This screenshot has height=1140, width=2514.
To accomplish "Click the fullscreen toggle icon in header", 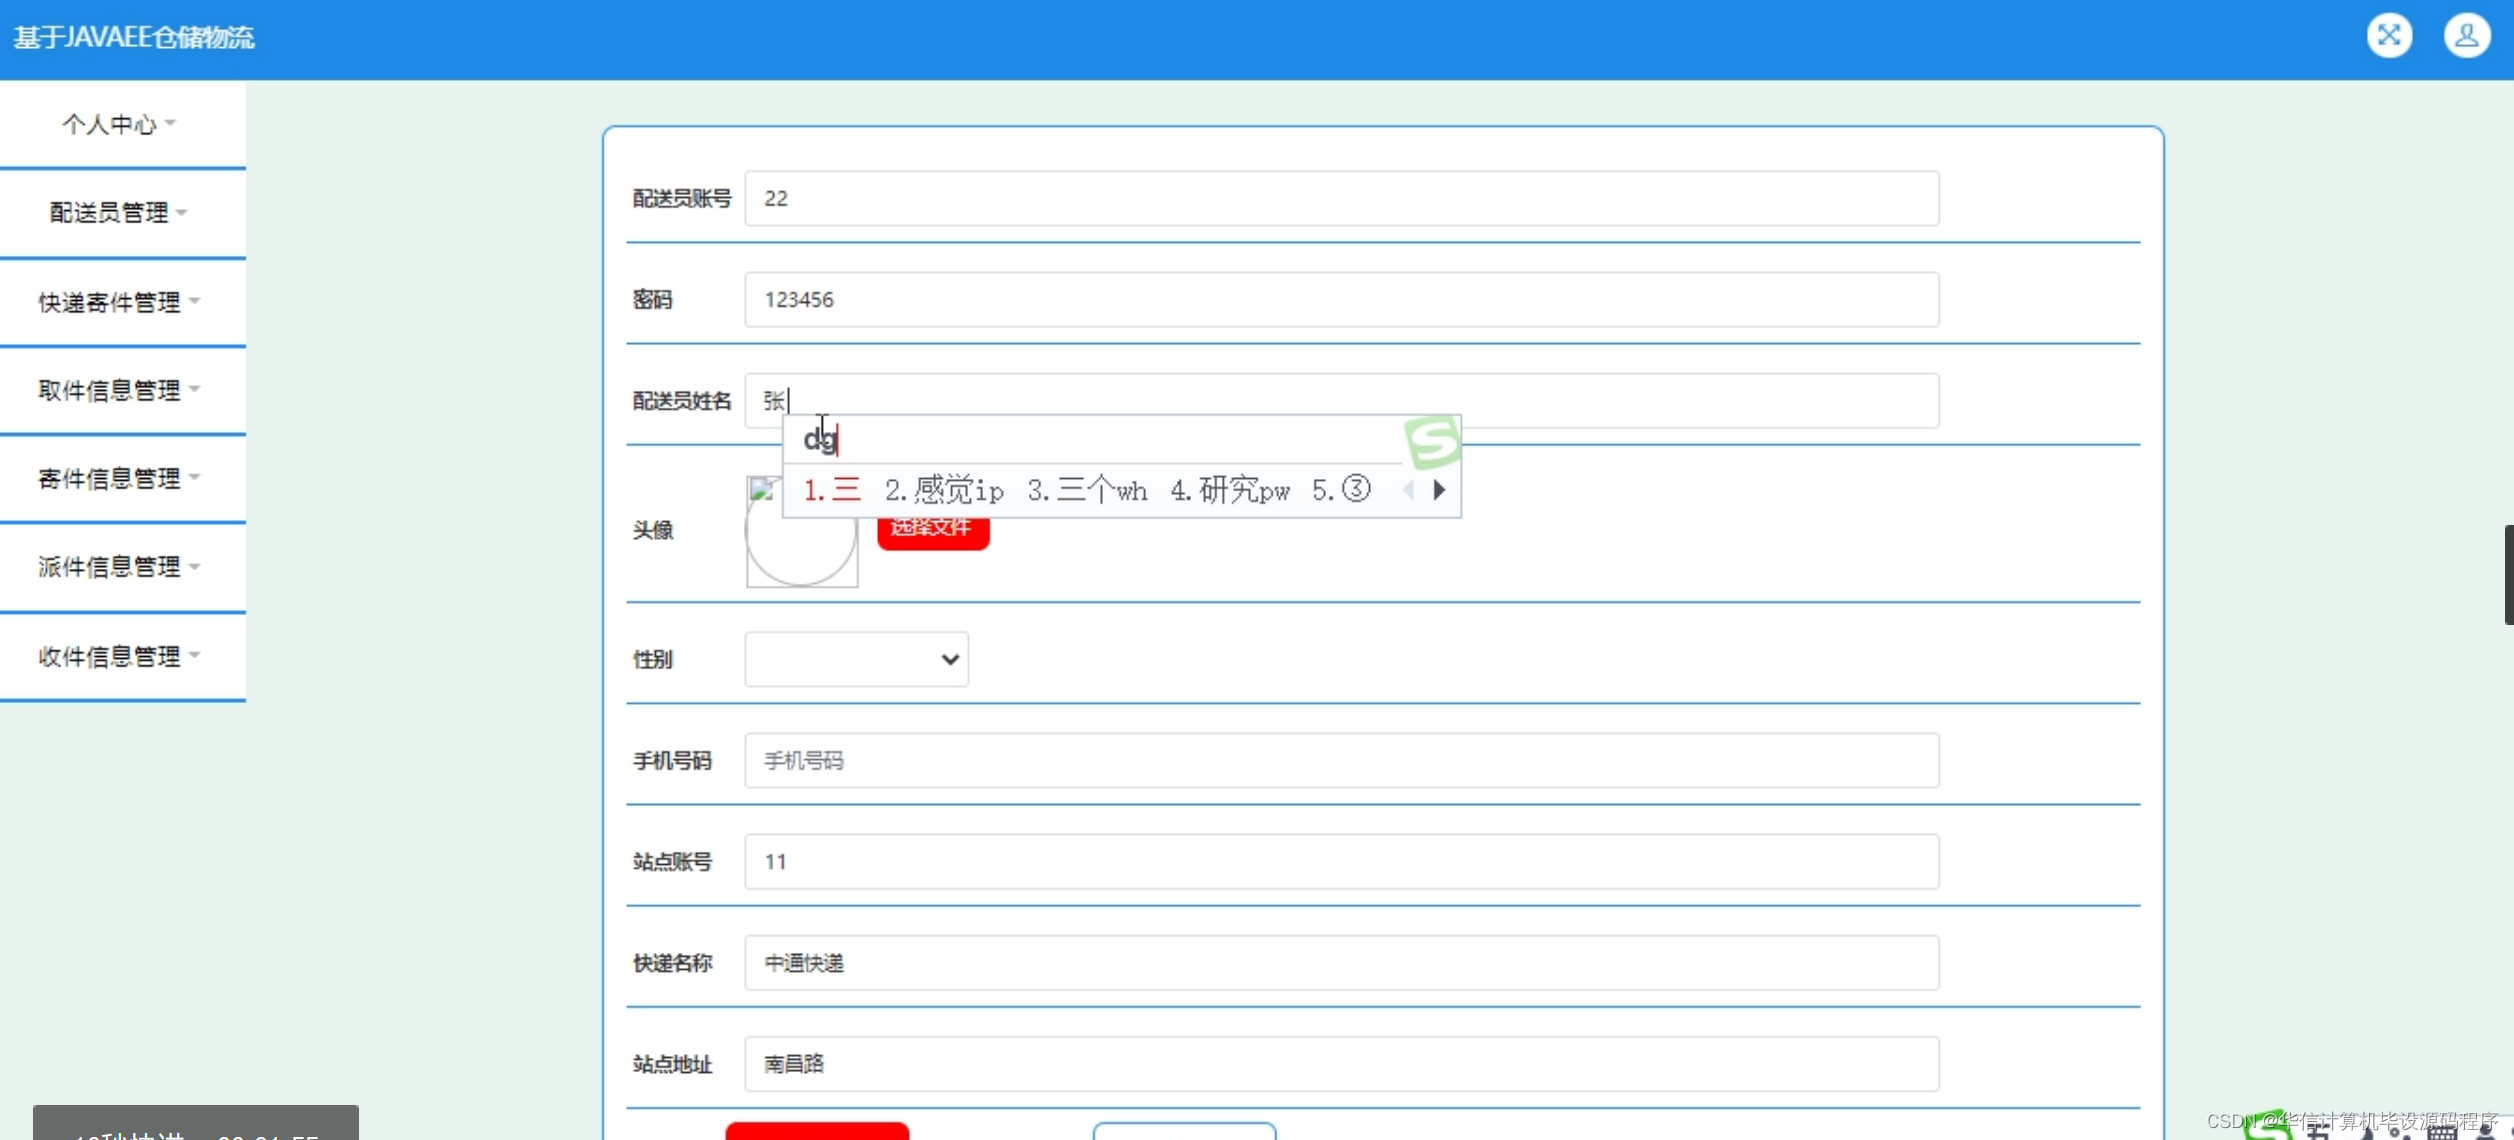I will pos(2388,36).
